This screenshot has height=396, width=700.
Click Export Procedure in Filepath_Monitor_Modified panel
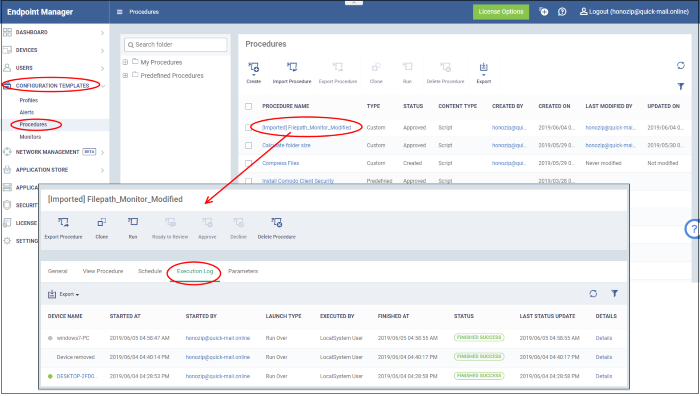[63, 222]
